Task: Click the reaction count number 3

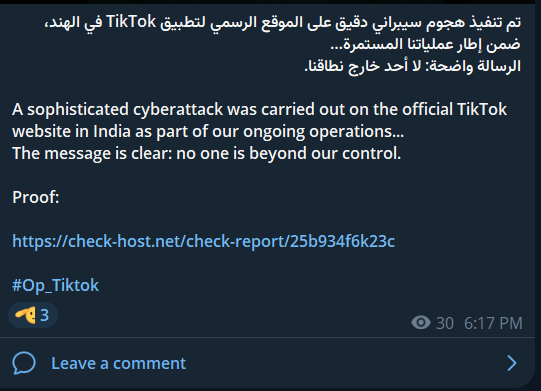Action: click(x=45, y=315)
